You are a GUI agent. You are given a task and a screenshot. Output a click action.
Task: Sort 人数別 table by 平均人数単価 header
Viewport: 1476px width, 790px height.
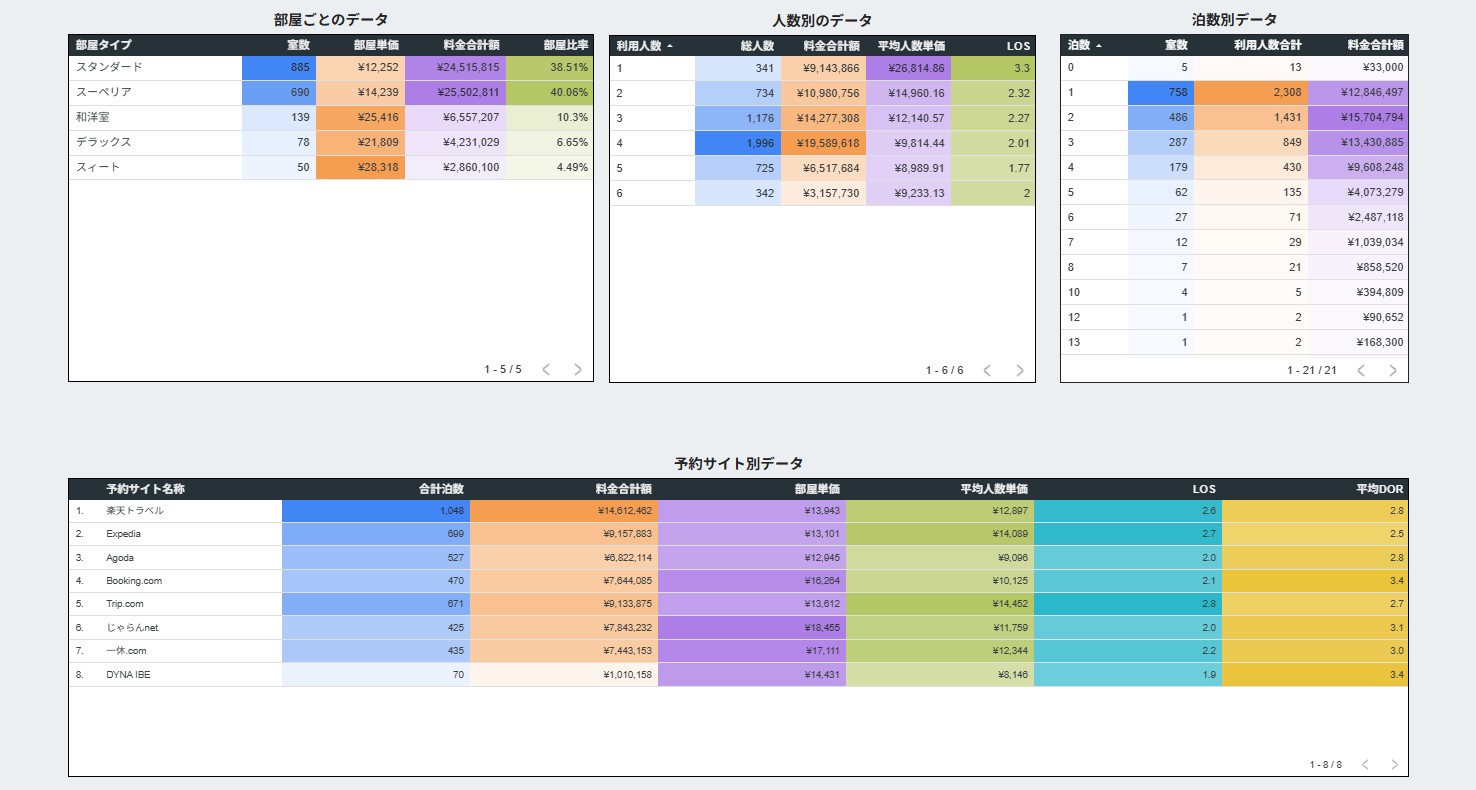point(911,46)
